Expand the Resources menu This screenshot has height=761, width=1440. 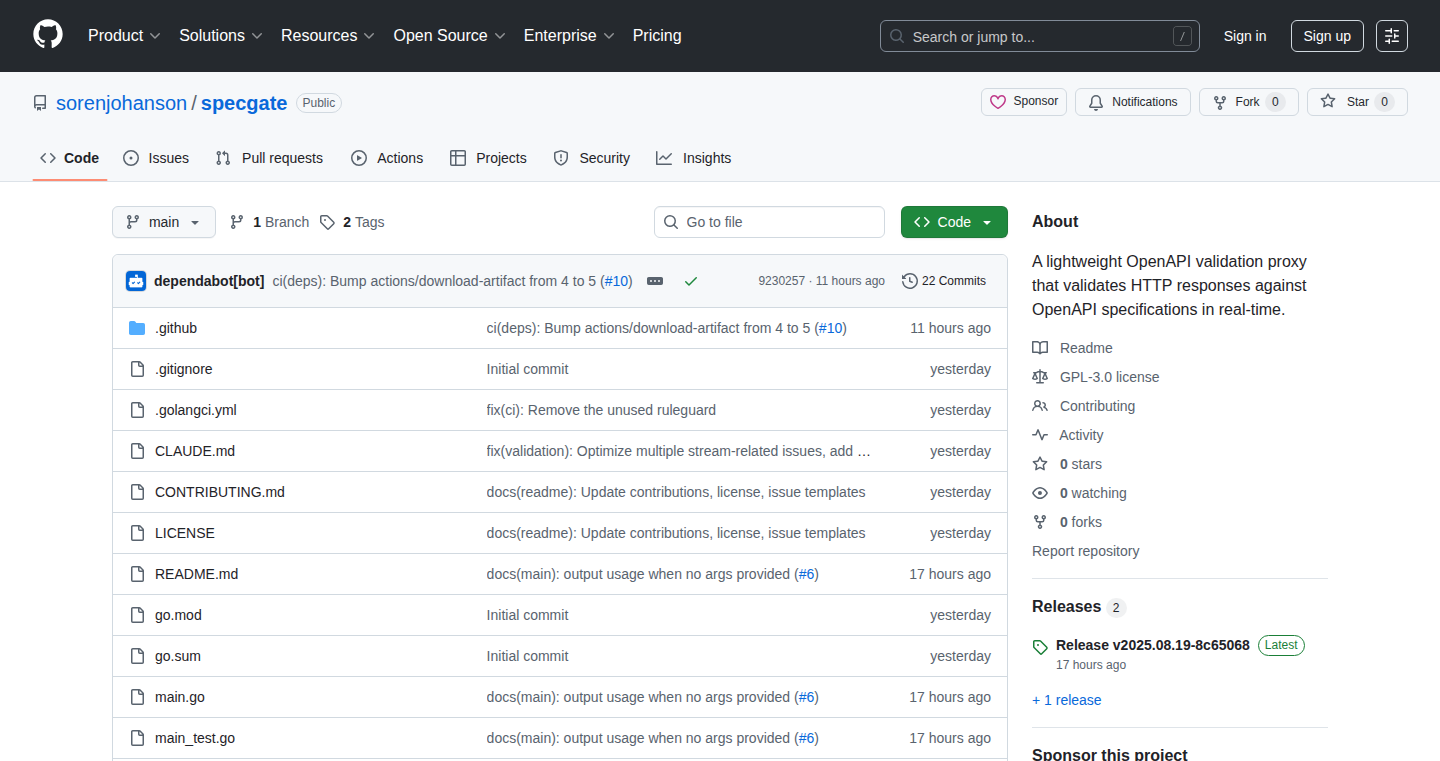(328, 36)
